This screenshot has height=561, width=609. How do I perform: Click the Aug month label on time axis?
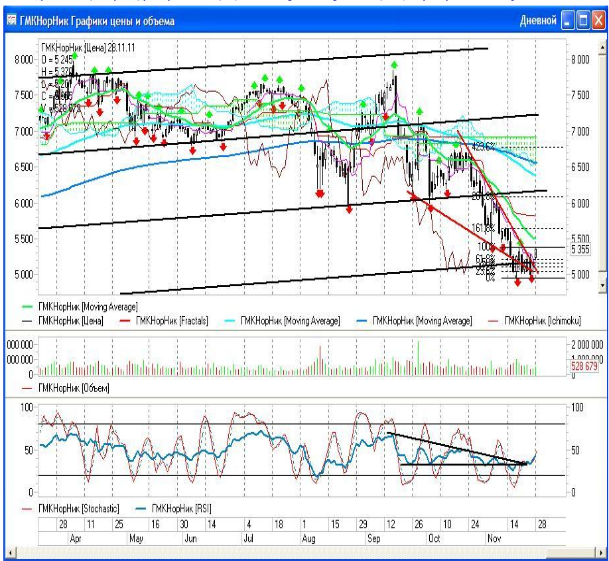(308, 539)
